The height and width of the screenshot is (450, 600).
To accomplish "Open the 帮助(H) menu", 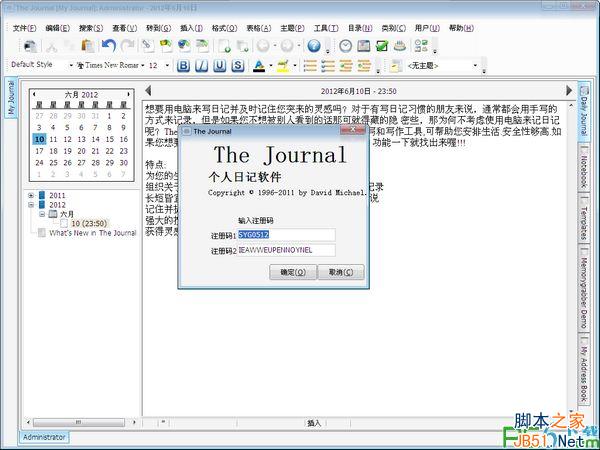I will (461, 28).
